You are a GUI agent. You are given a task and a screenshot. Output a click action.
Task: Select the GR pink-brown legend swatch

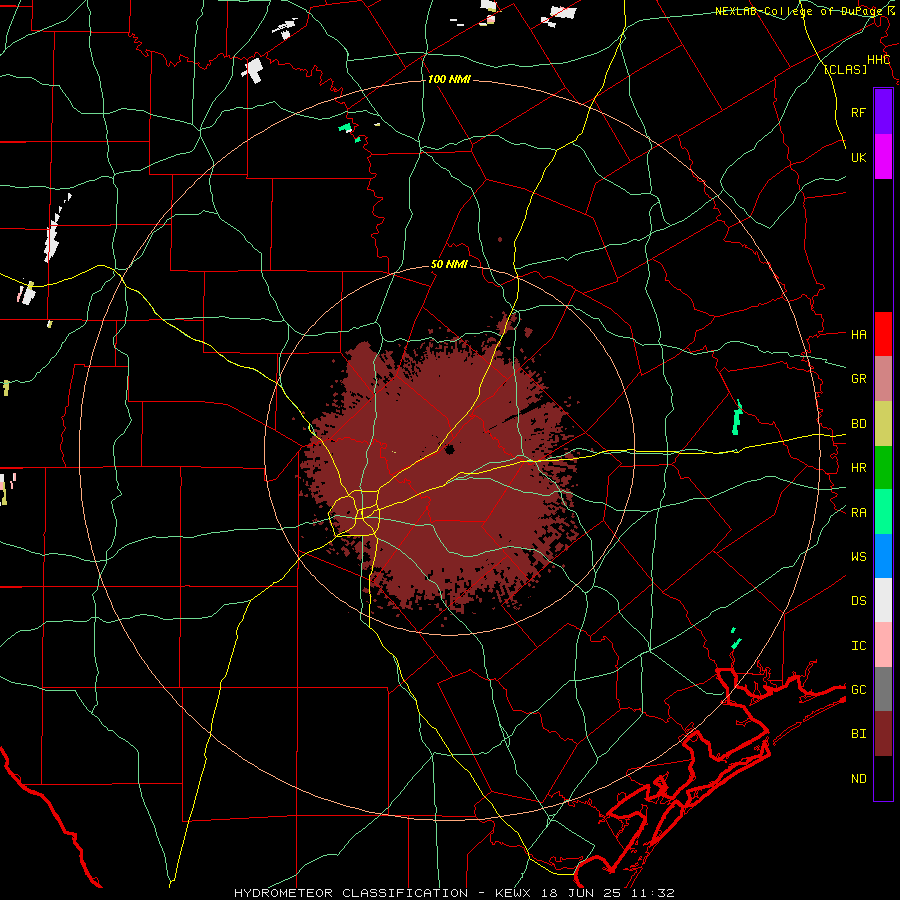coord(883,379)
